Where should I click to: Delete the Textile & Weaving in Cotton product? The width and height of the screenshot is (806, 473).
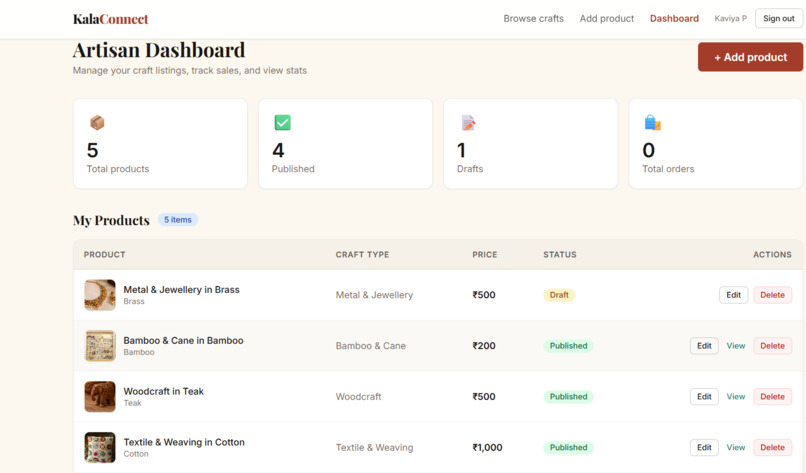[772, 447]
